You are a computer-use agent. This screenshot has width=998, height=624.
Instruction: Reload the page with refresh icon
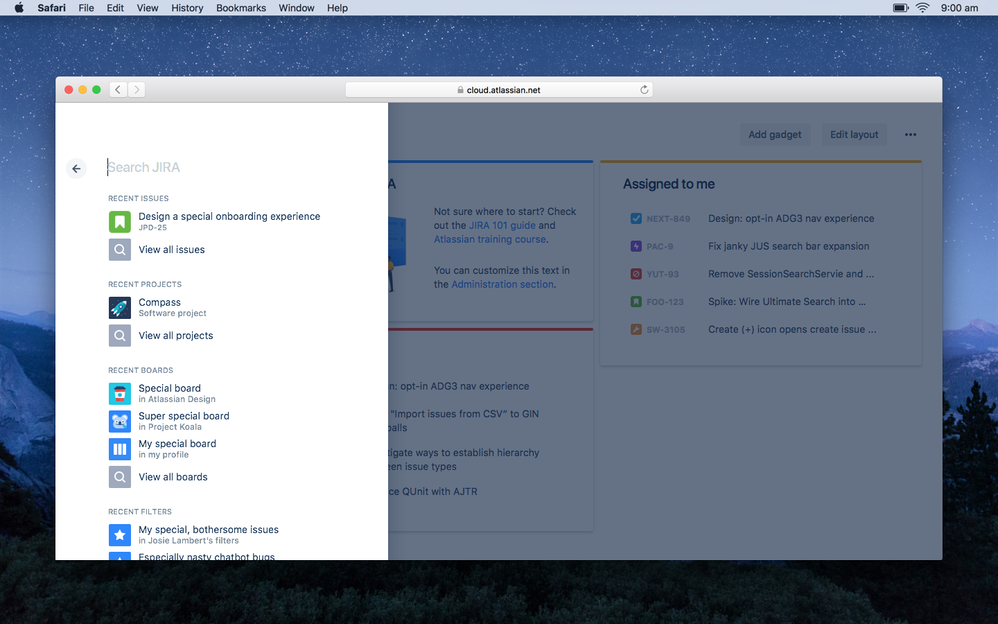(x=644, y=90)
